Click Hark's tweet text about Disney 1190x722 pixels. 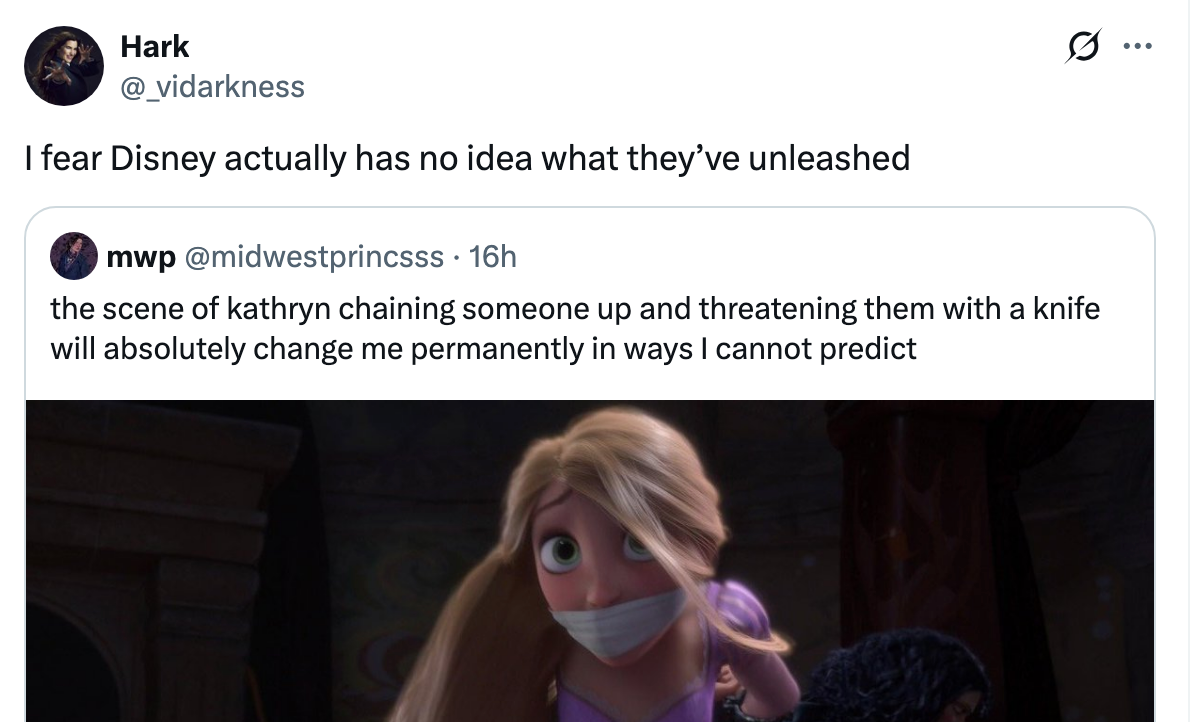(x=468, y=157)
